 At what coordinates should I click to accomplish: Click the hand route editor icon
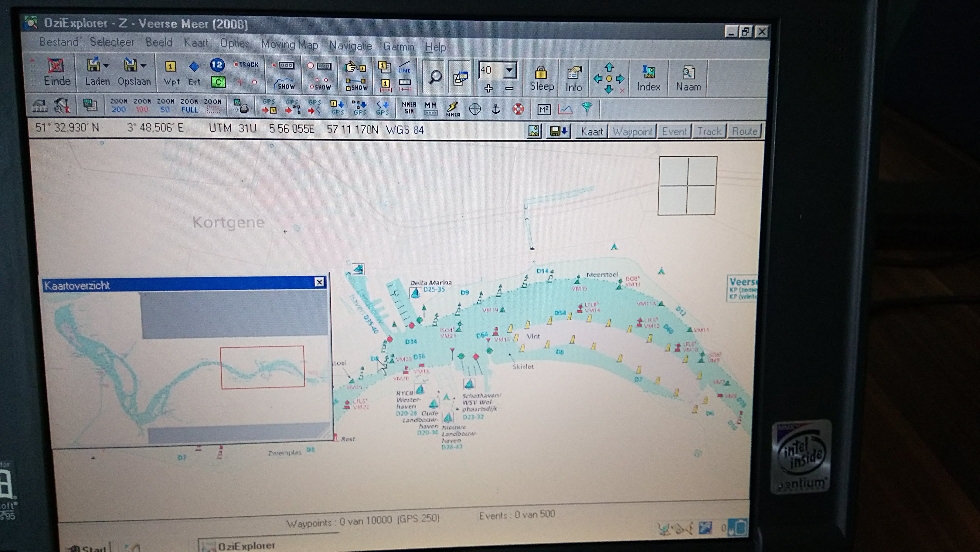point(355,67)
